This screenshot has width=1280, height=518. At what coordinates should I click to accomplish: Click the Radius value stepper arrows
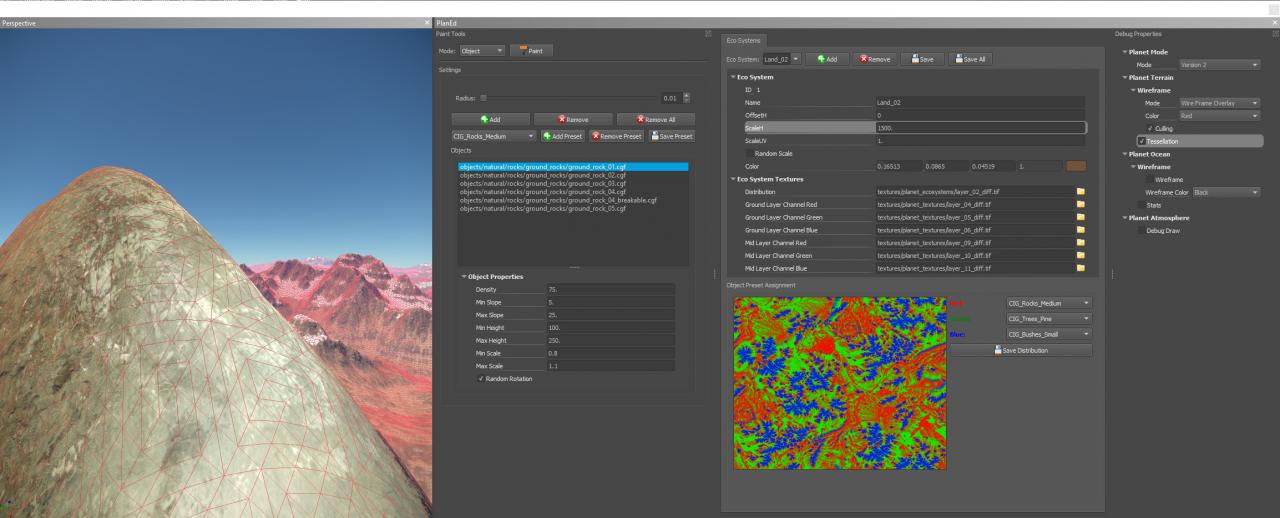[x=686, y=98]
